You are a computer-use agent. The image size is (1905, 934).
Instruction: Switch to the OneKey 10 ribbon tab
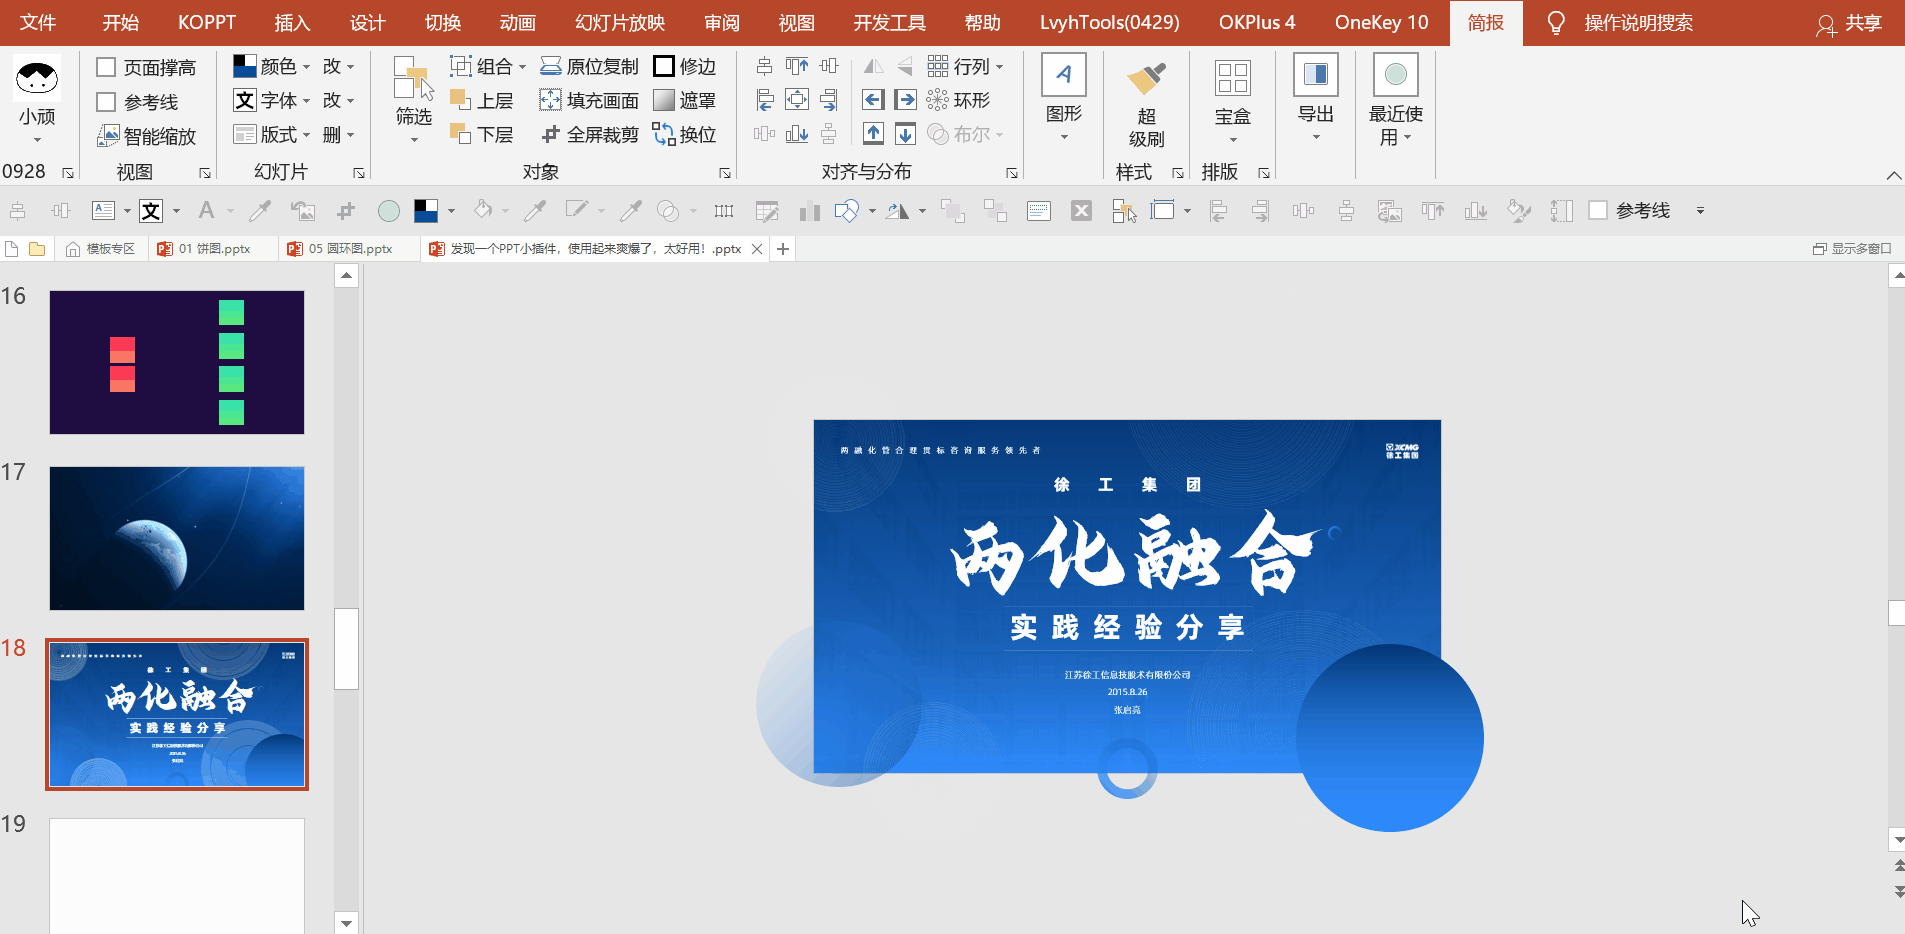pyautogui.click(x=1381, y=23)
